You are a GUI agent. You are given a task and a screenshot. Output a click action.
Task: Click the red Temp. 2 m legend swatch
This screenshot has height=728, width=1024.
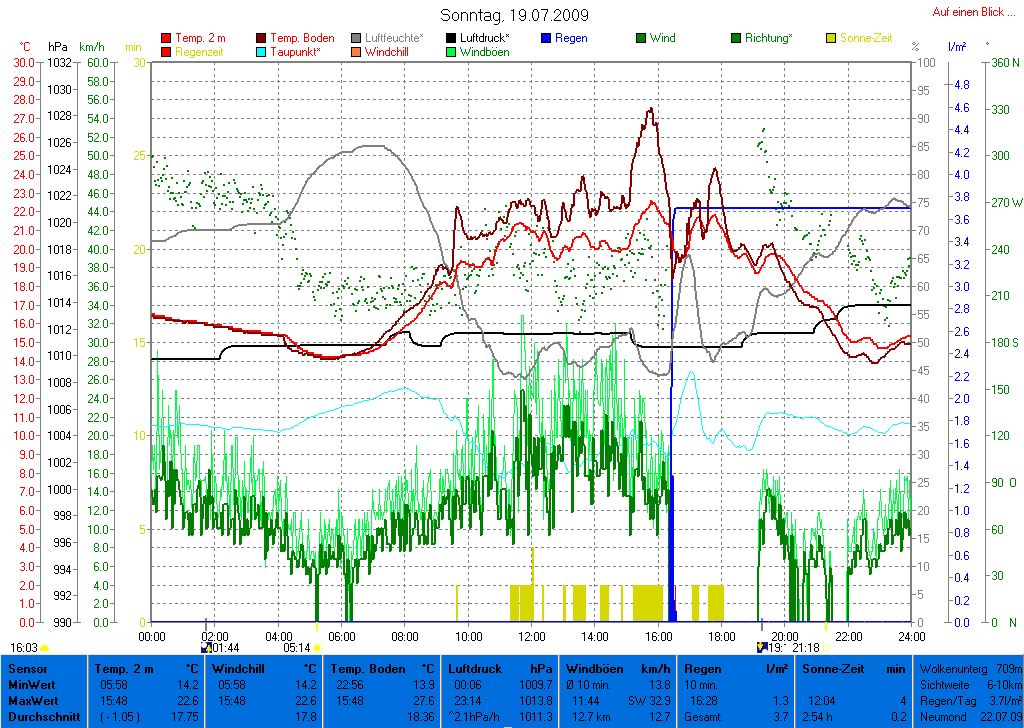[166, 38]
